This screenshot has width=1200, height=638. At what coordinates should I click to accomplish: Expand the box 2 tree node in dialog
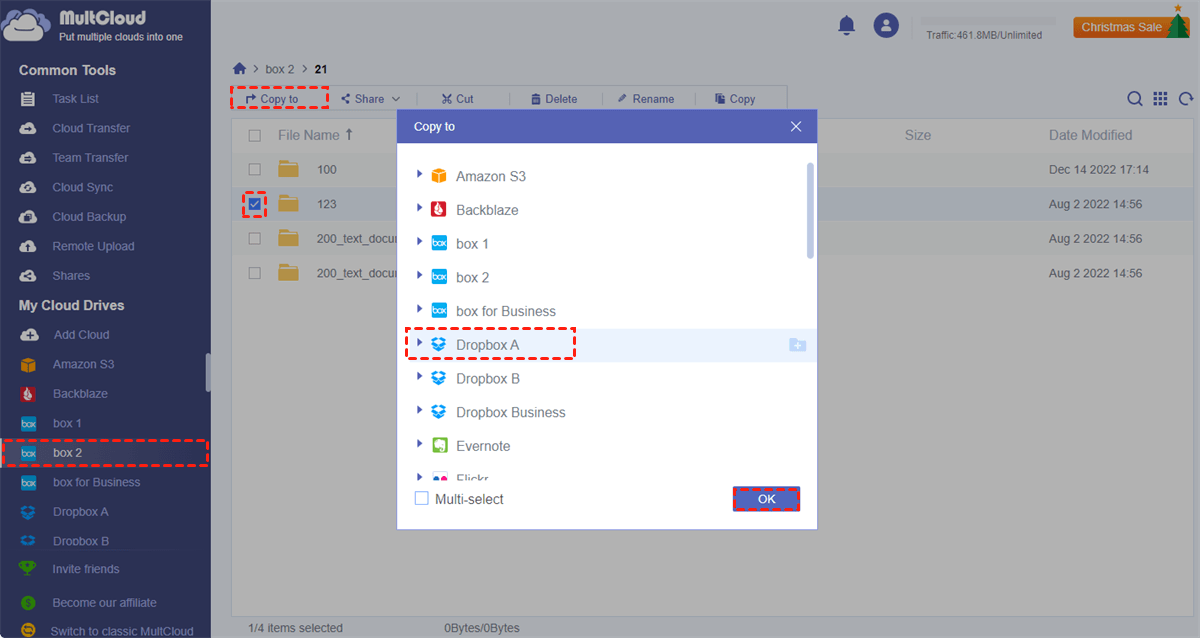pyautogui.click(x=419, y=276)
